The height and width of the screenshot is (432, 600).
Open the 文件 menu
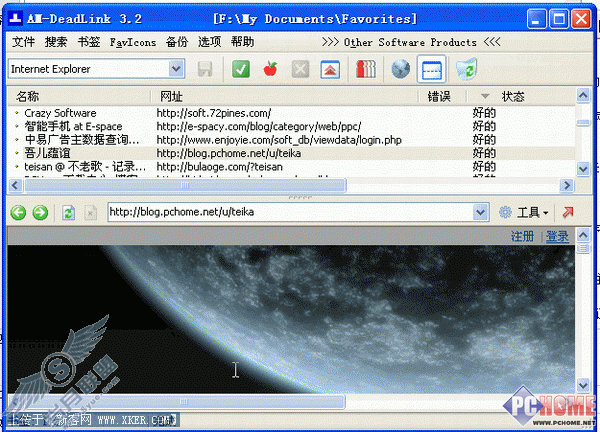tap(23, 42)
